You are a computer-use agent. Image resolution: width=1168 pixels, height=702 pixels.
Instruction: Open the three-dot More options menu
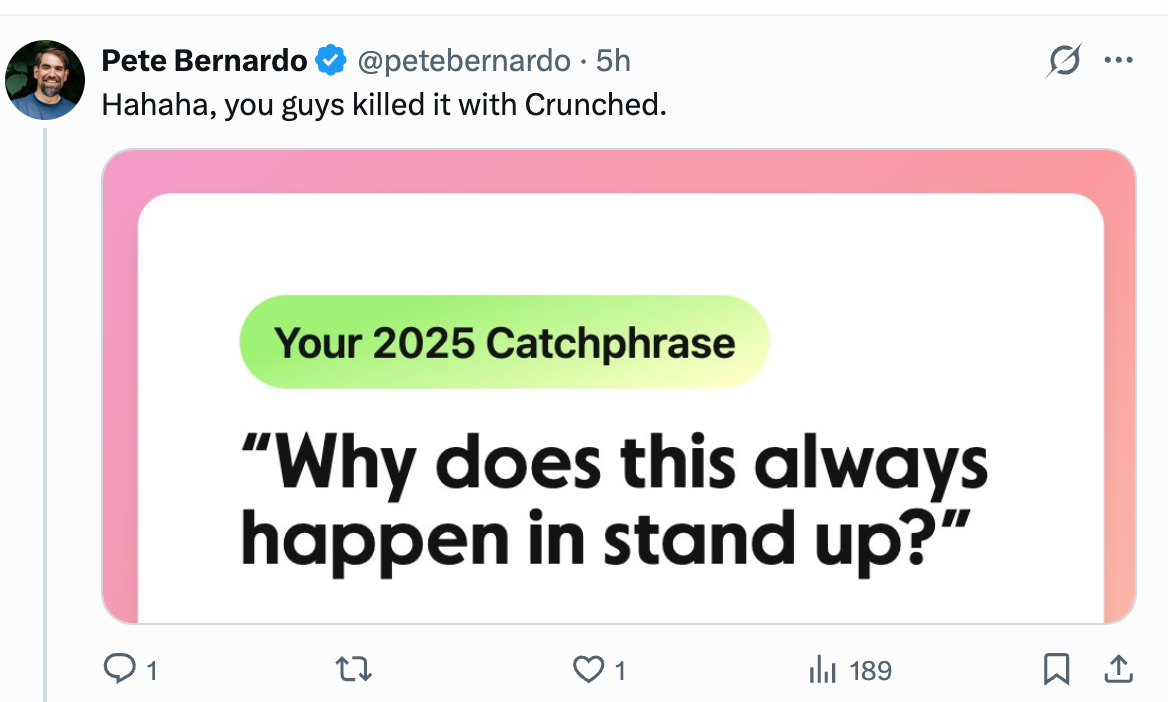point(1118,61)
